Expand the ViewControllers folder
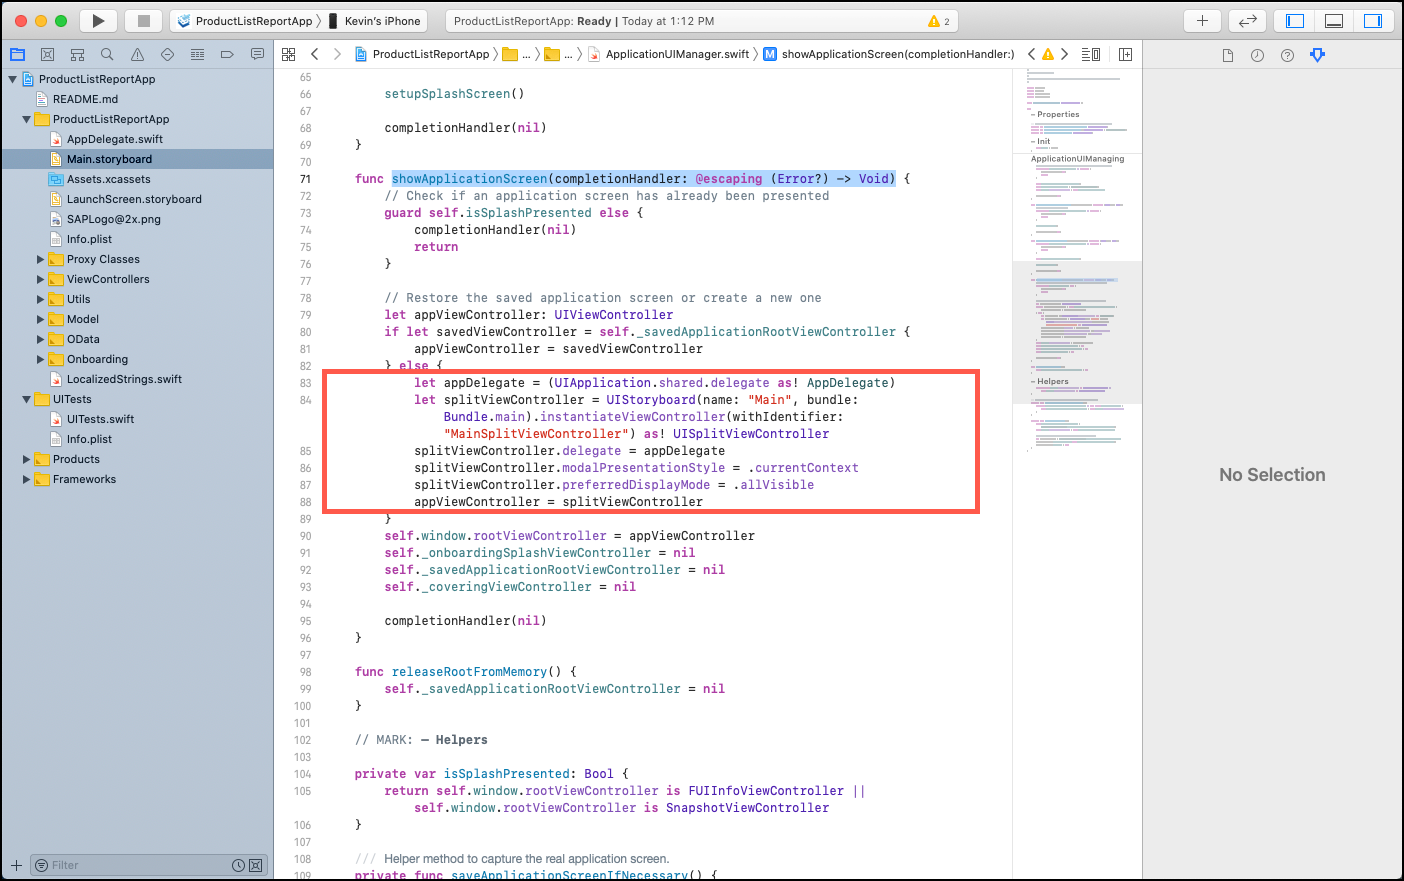 [40, 279]
